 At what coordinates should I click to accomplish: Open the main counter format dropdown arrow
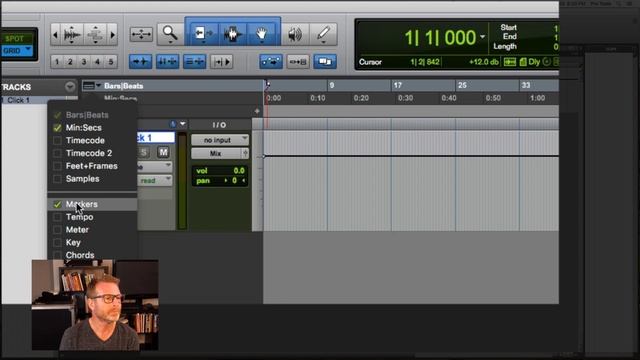coord(482,37)
